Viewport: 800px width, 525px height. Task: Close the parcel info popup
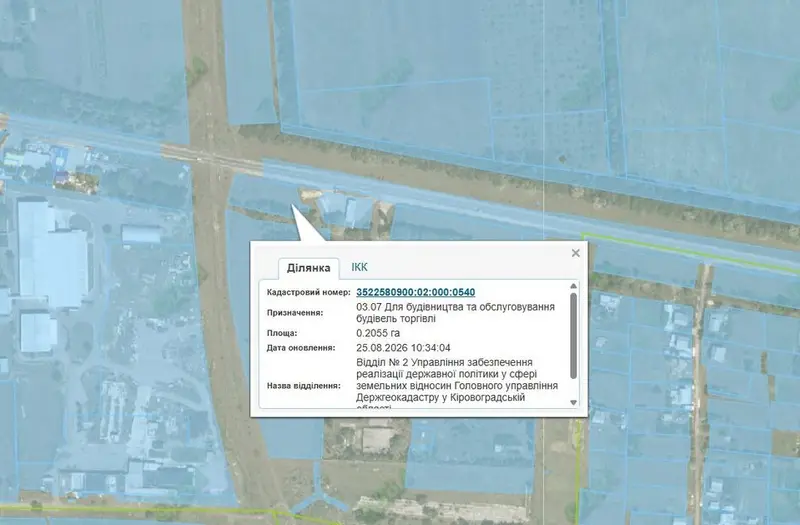click(x=576, y=253)
